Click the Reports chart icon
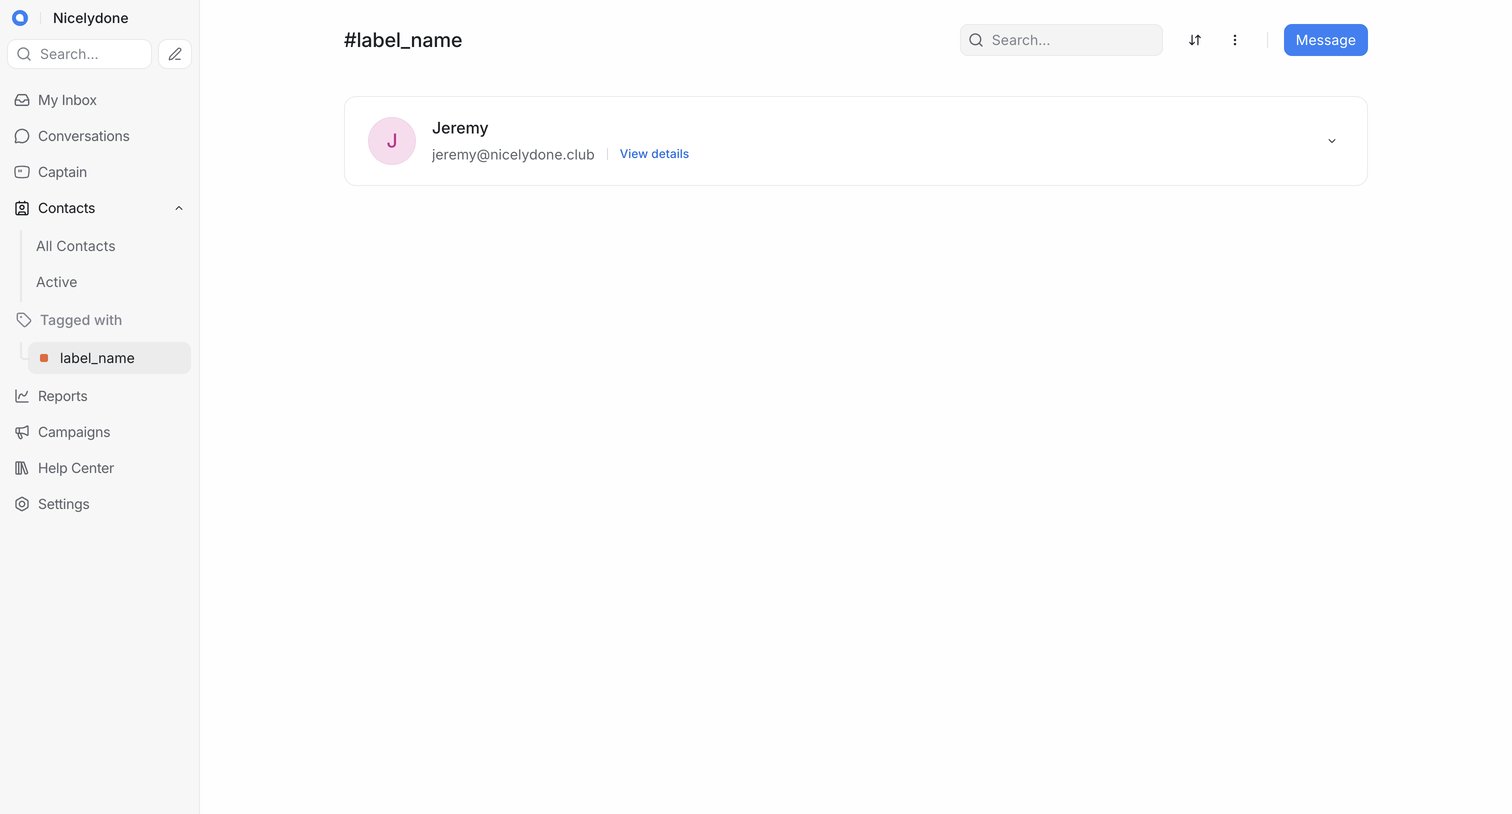This screenshot has width=1512, height=814. click(22, 396)
